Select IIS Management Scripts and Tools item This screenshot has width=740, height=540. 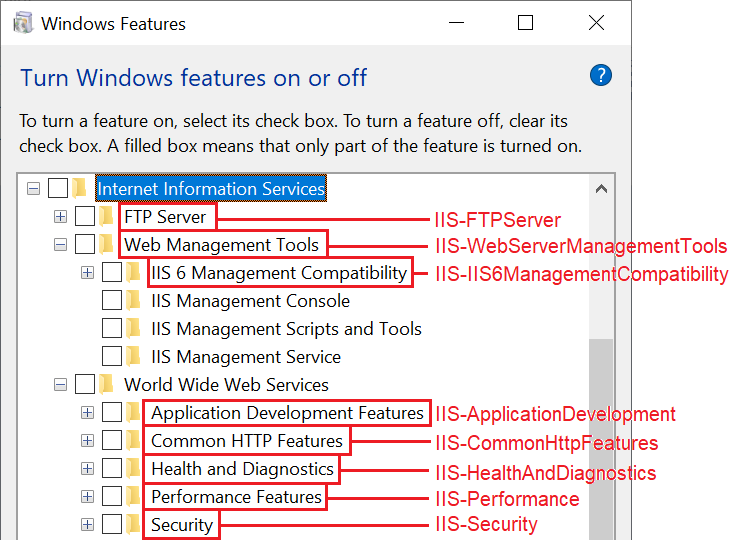[x=286, y=329]
